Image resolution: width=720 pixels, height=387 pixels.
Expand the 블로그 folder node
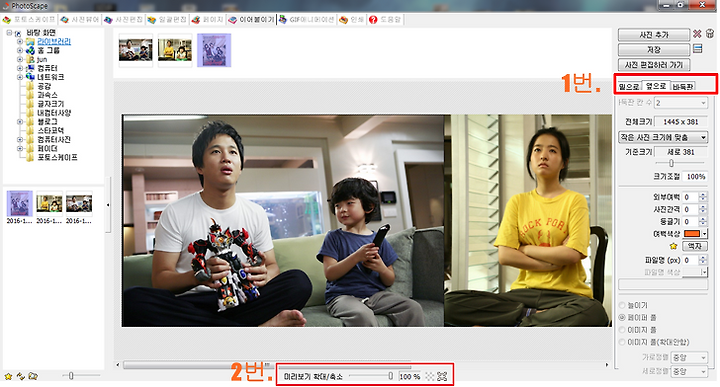(20, 122)
